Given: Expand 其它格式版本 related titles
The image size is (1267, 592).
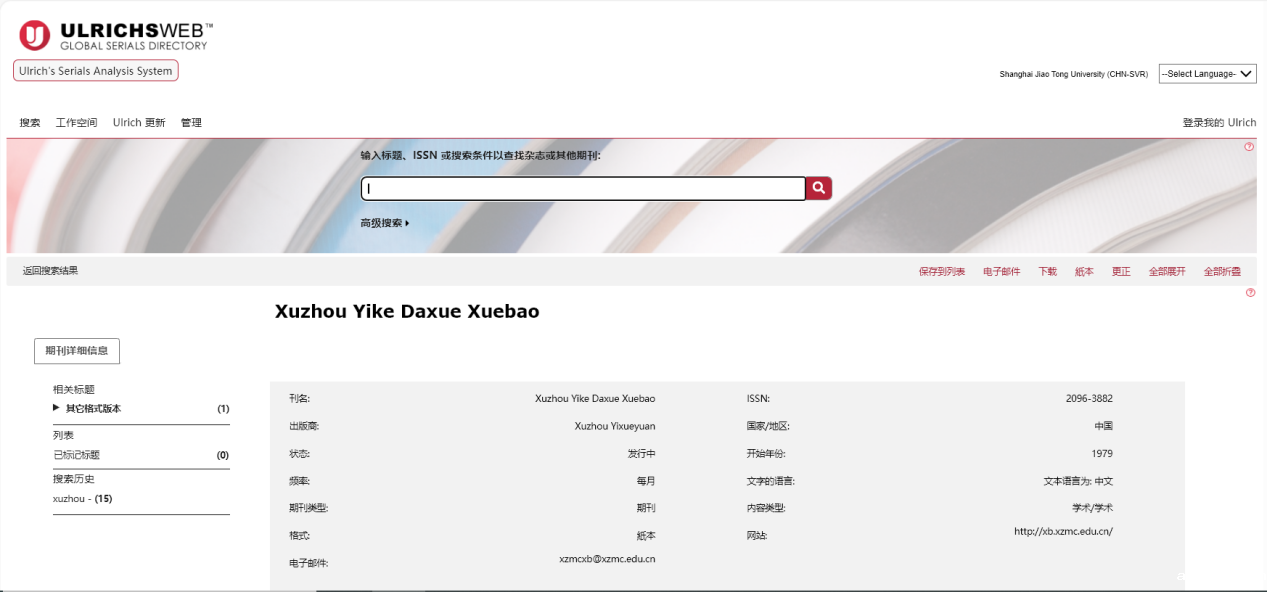Looking at the screenshot, I should 92,409.
